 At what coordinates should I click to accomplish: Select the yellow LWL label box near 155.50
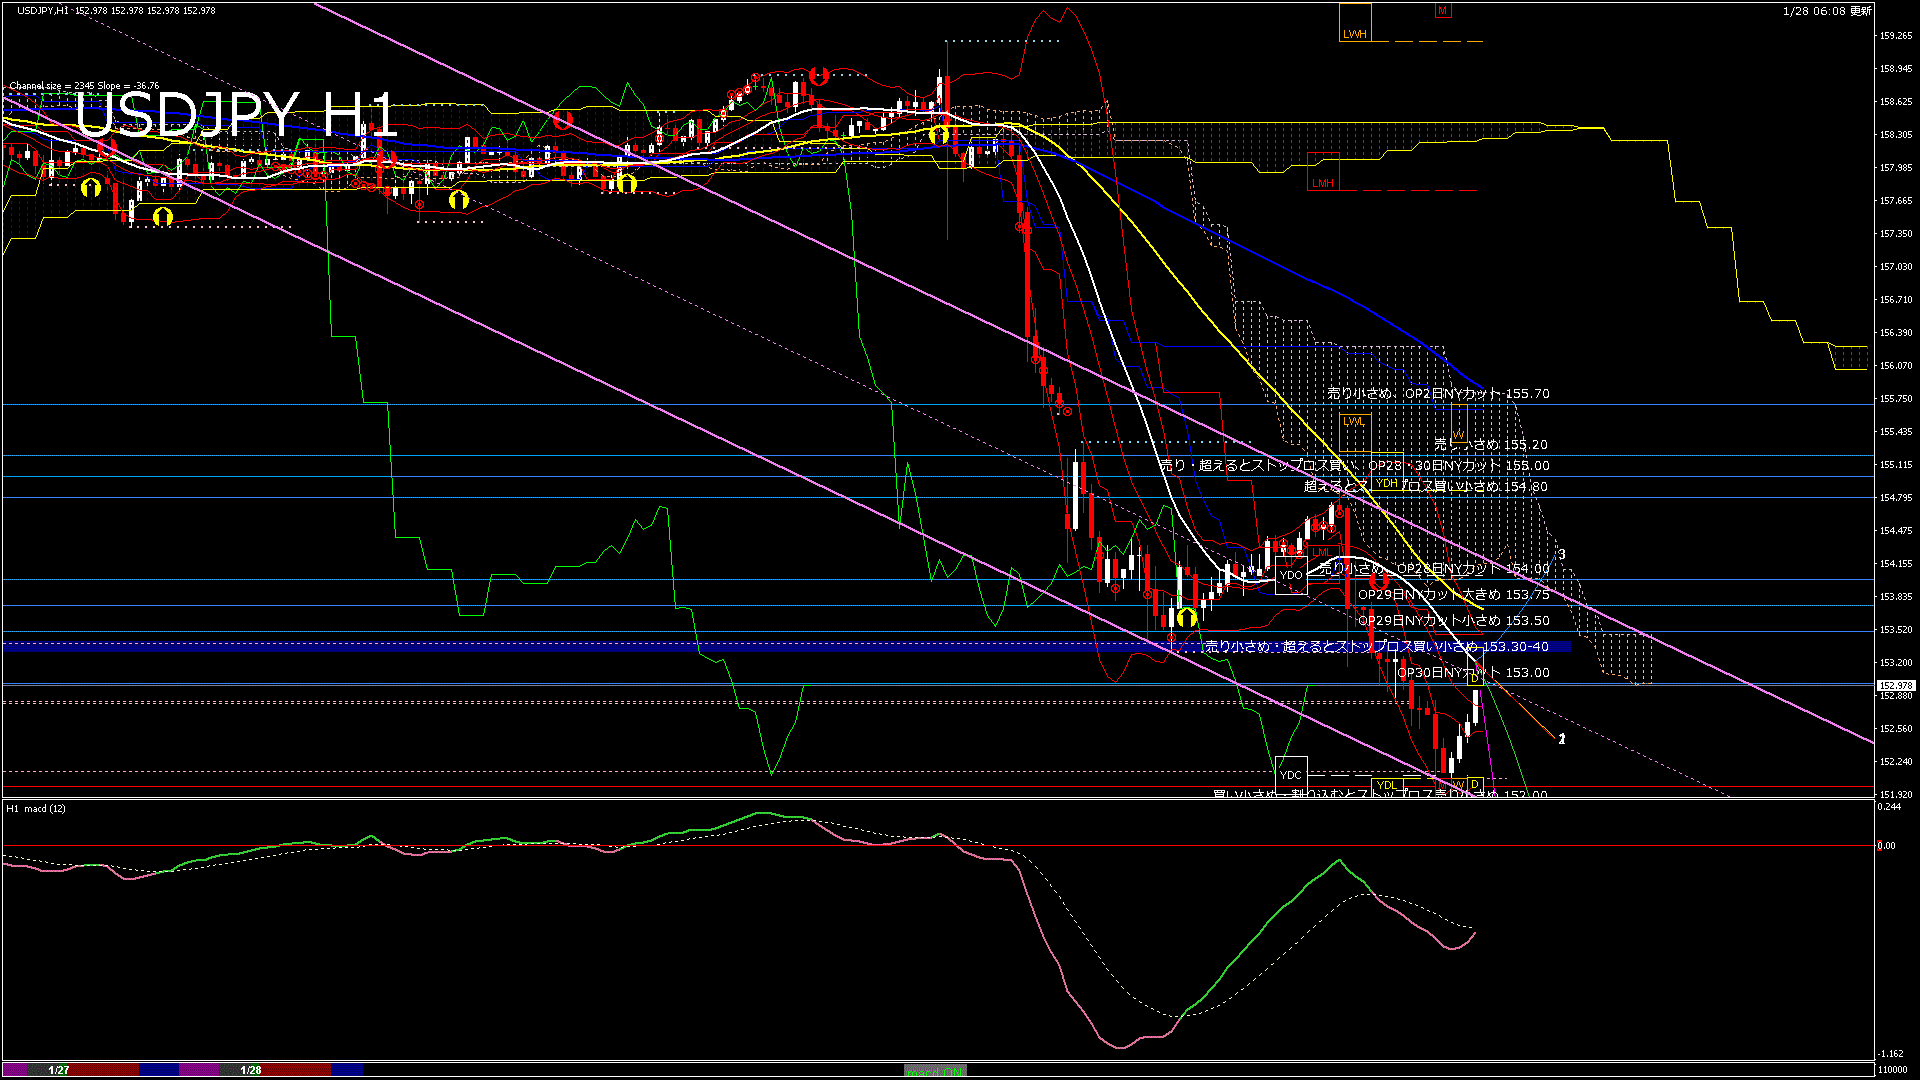pyautogui.click(x=1354, y=422)
